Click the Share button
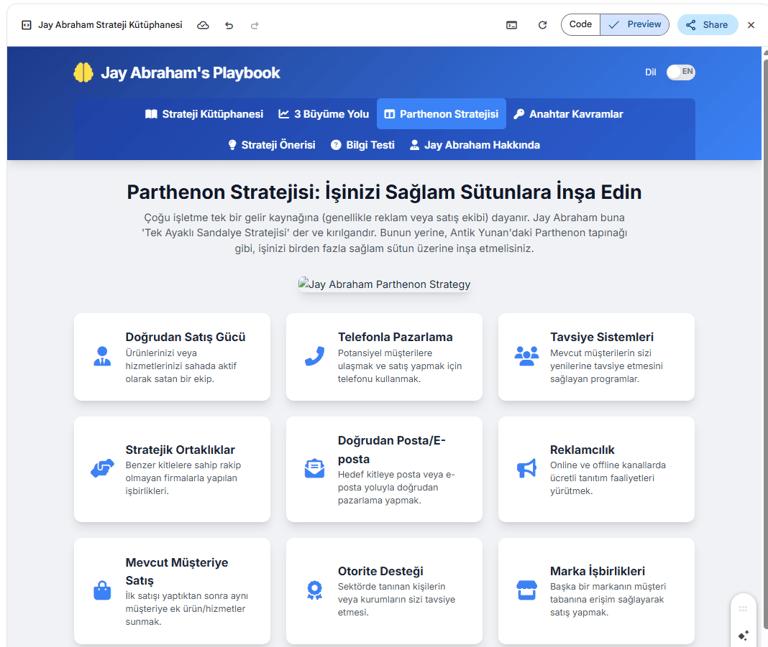 point(707,25)
